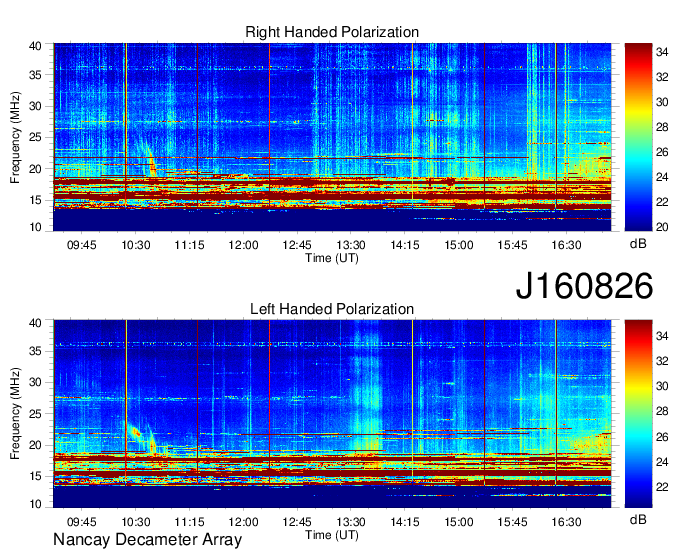The image size is (680, 552).
Task: Click "14:15" time tick on Left Handed plot
Action: pyautogui.click(x=405, y=522)
